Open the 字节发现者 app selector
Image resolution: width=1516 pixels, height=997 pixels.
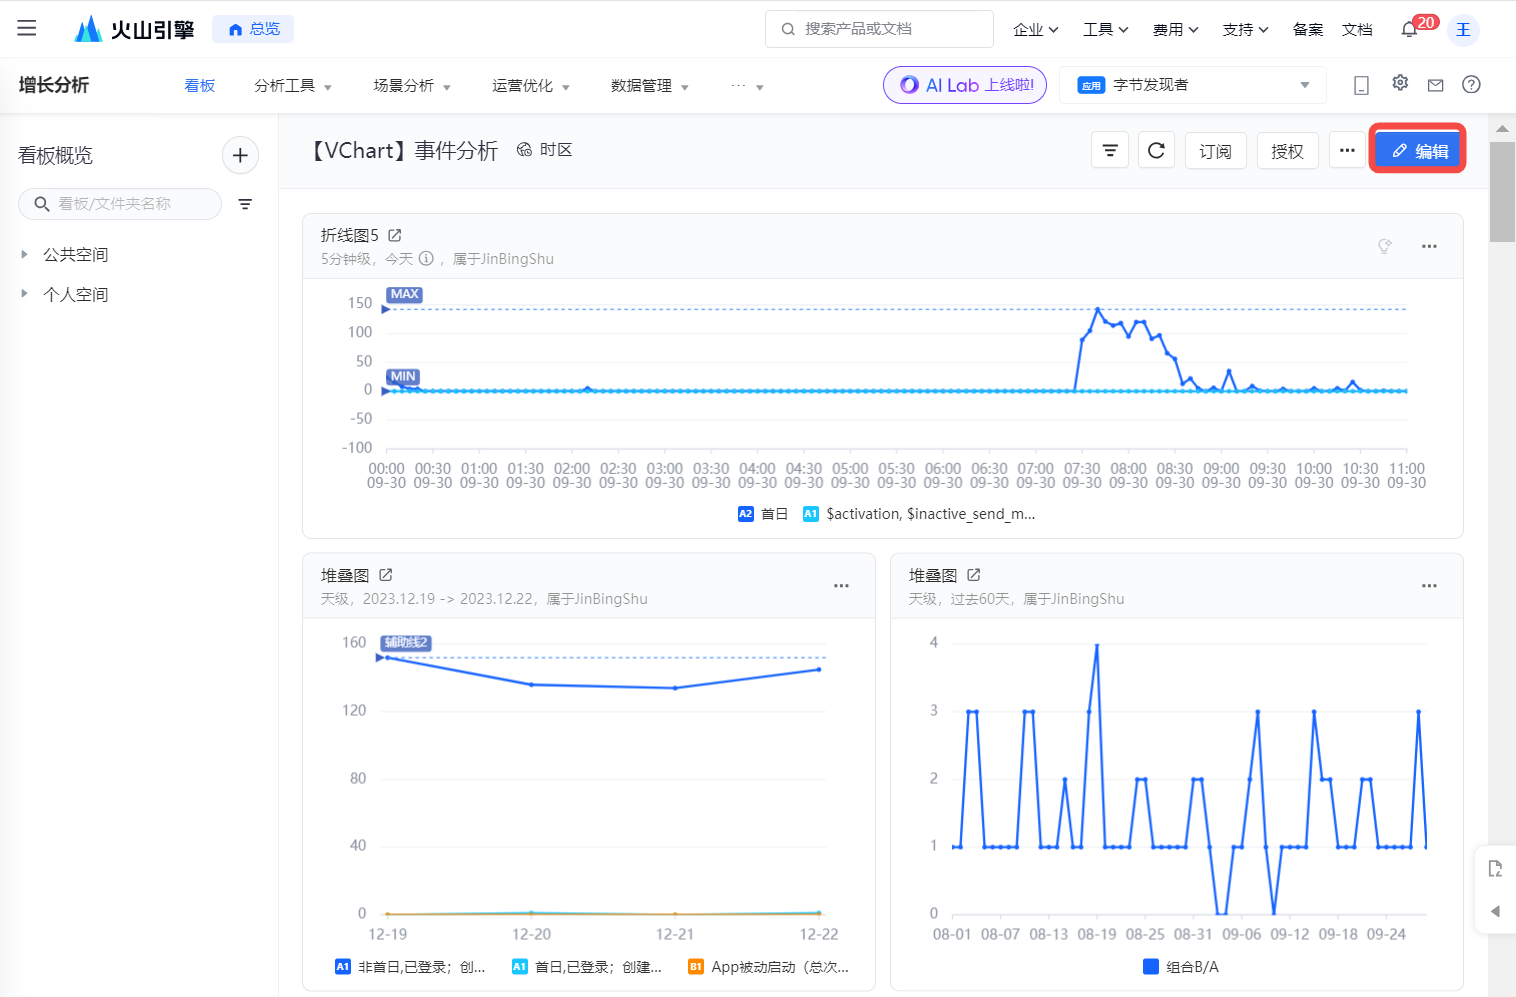1193,85
